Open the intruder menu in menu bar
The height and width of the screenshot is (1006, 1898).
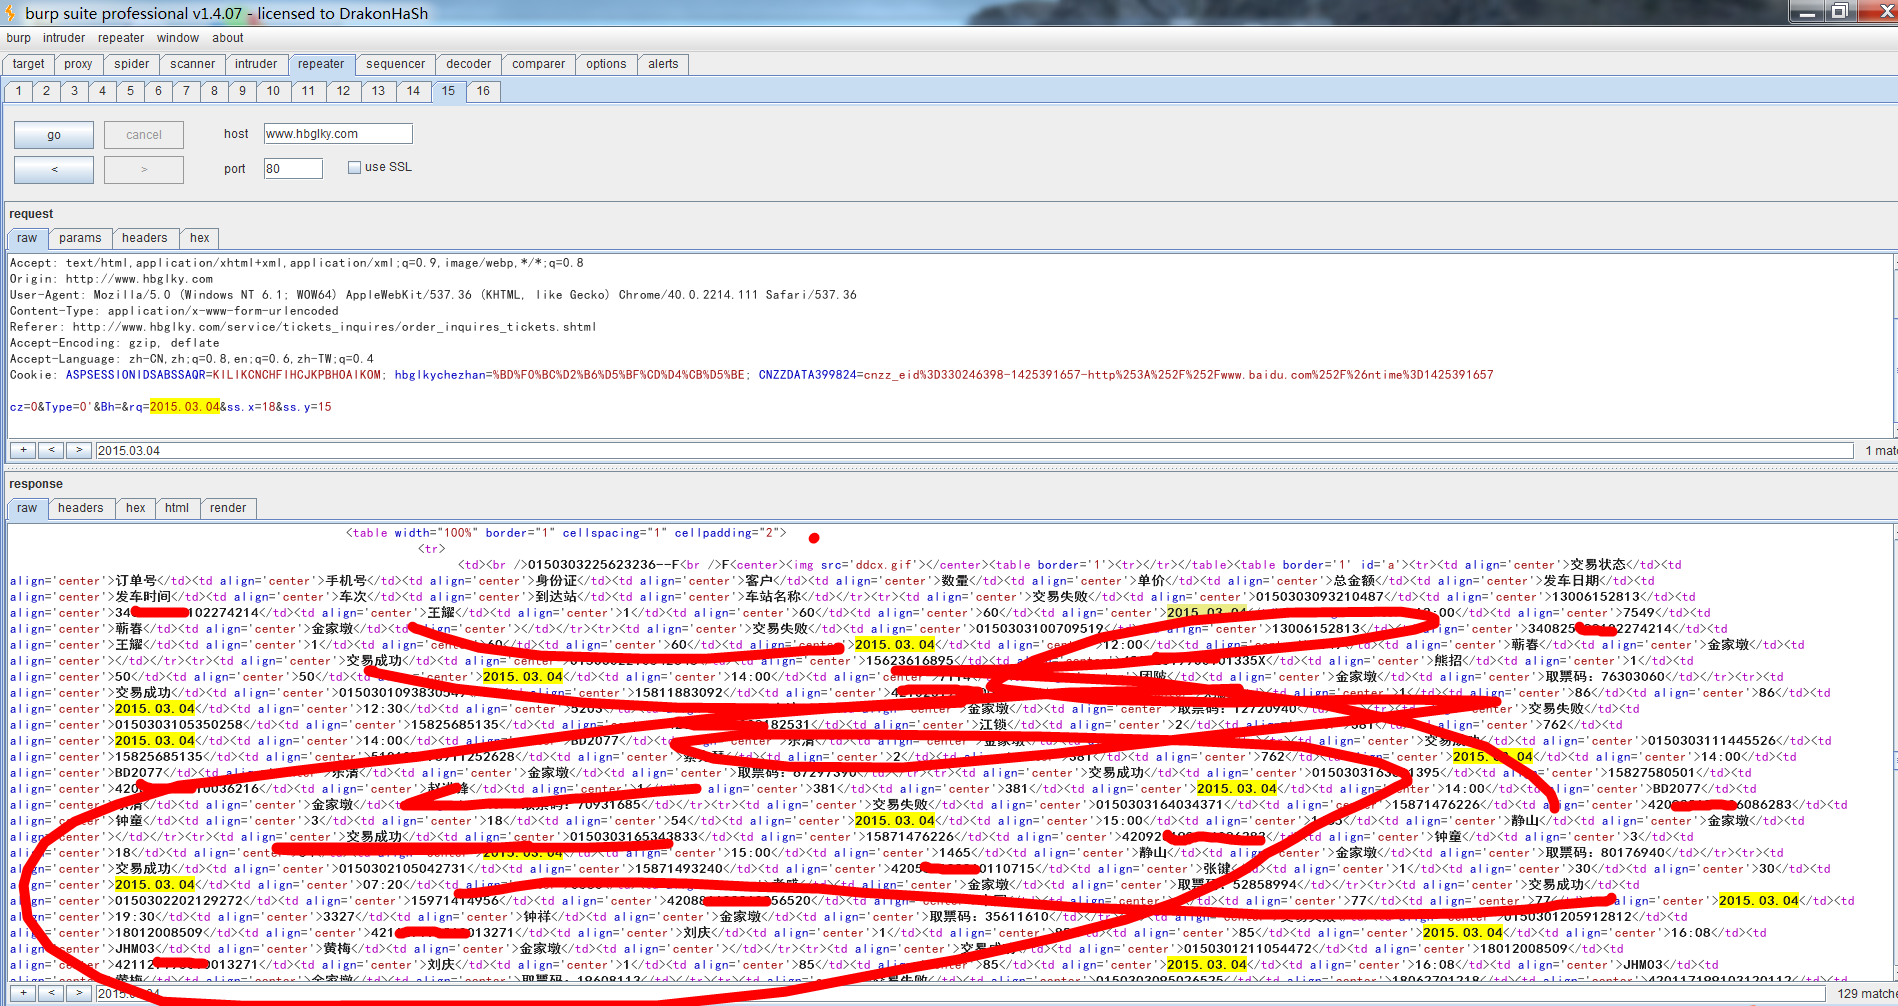click(64, 38)
